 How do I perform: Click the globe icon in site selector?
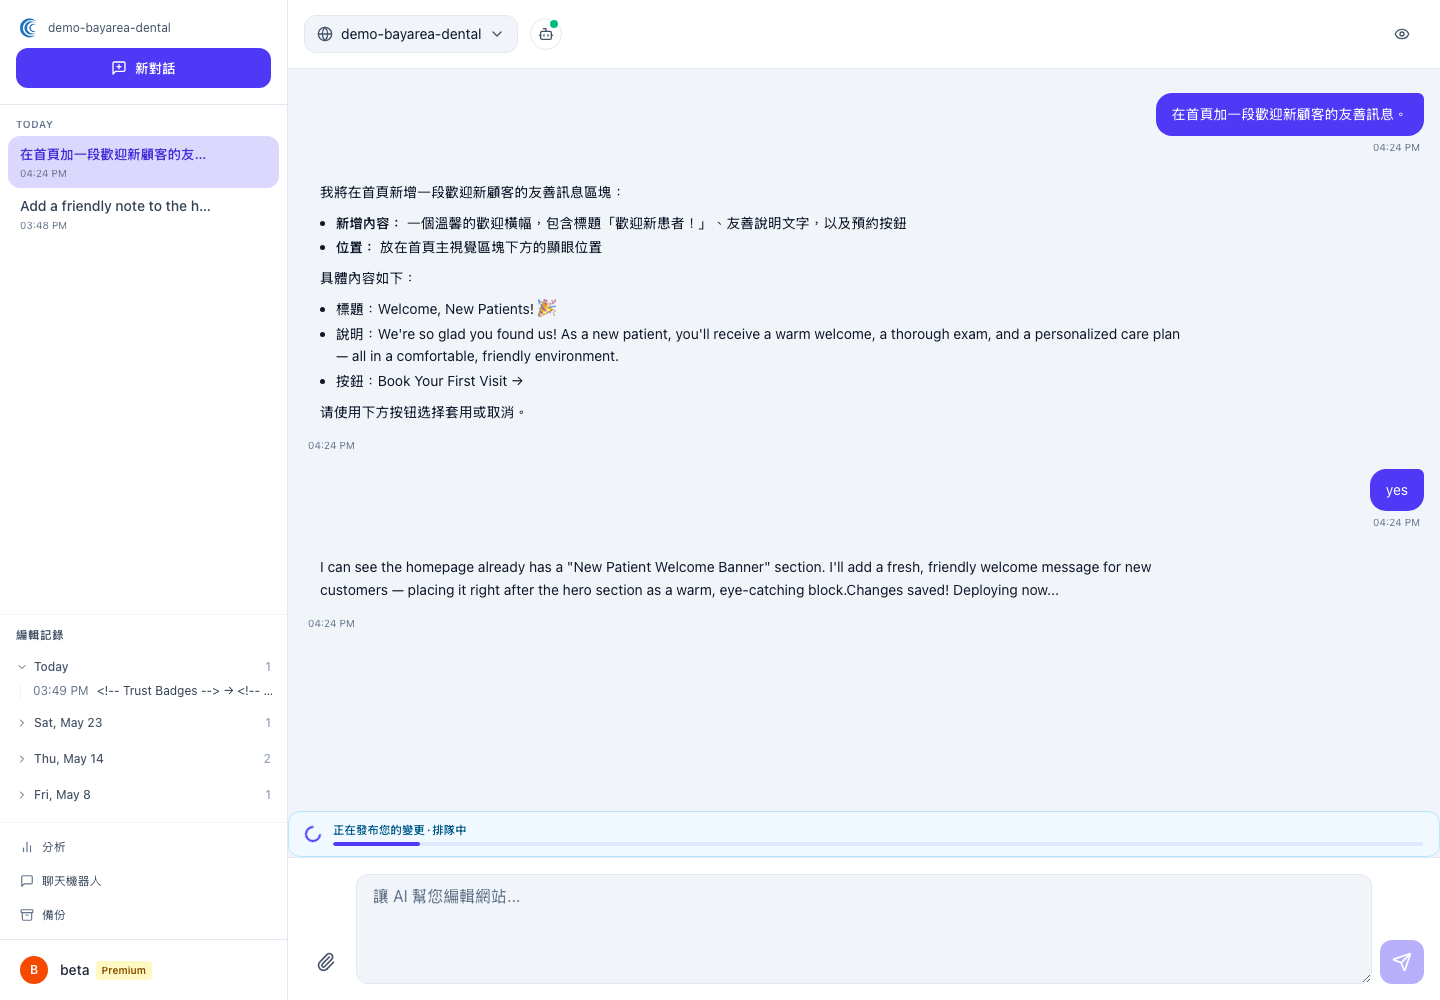tap(325, 34)
